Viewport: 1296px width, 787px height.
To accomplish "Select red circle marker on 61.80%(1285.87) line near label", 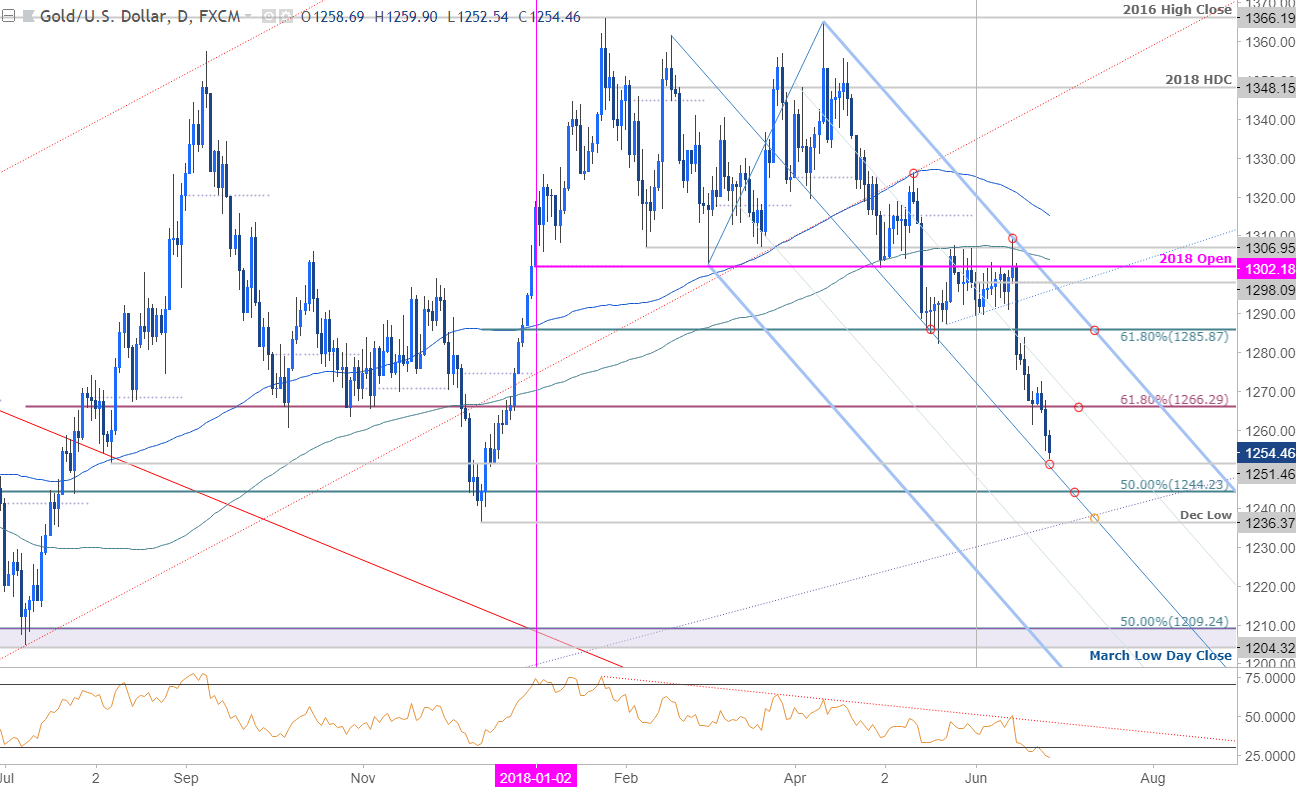I will [x=1095, y=330].
